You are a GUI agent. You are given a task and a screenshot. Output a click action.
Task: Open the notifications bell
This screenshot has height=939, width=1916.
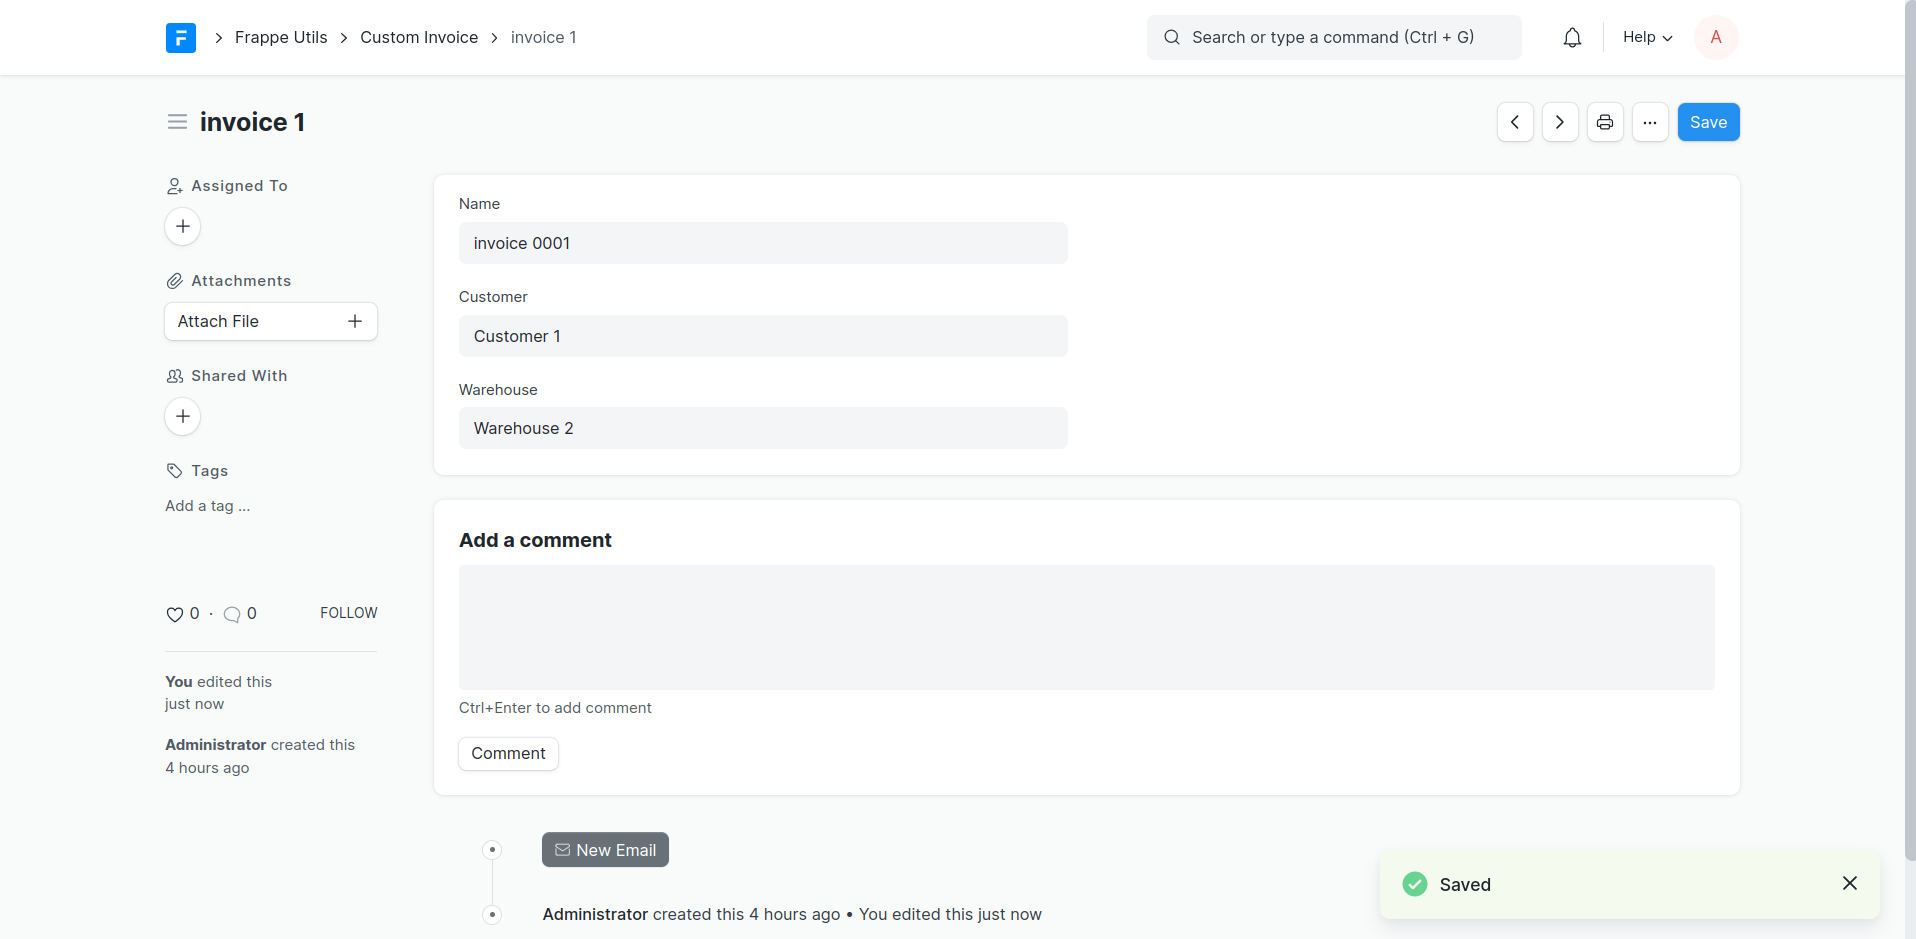click(1572, 38)
